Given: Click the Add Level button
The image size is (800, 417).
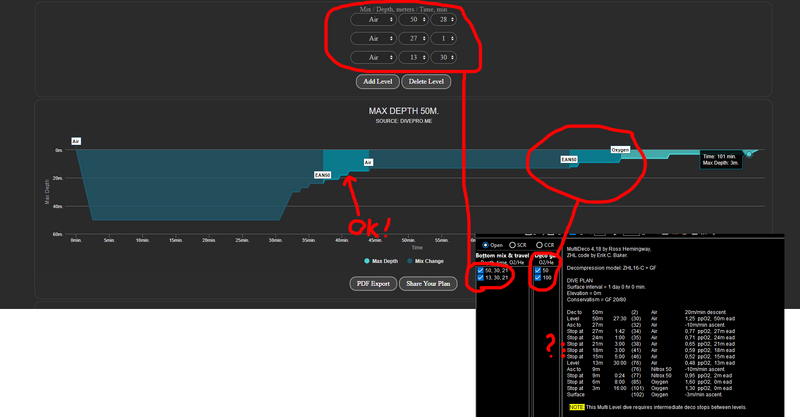Looking at the screenshot, I should (377, 82).
